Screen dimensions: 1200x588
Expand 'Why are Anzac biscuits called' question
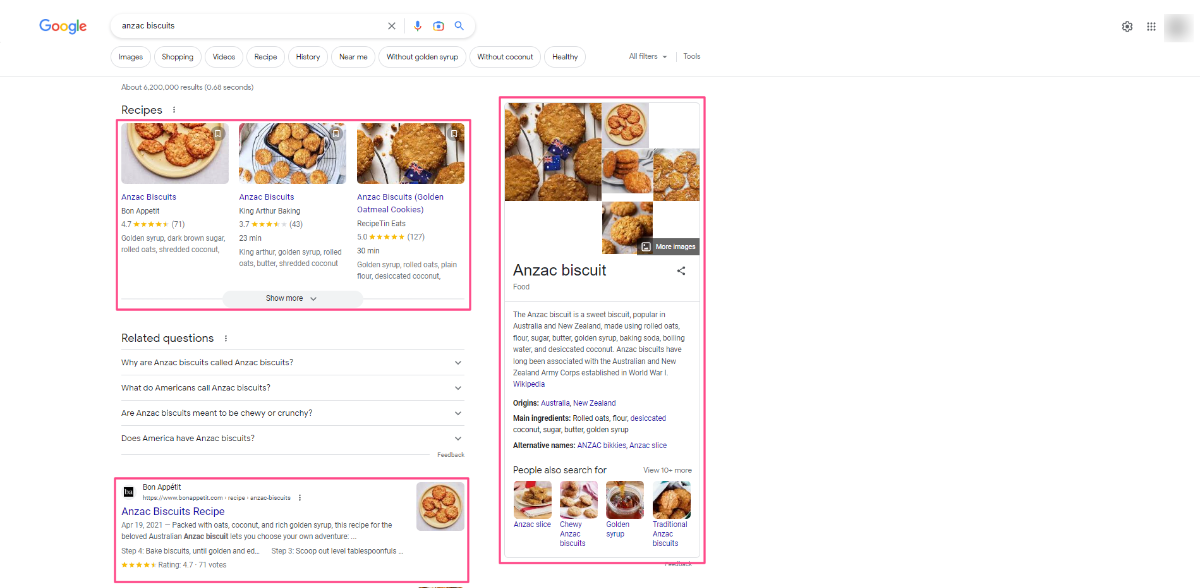292,362
